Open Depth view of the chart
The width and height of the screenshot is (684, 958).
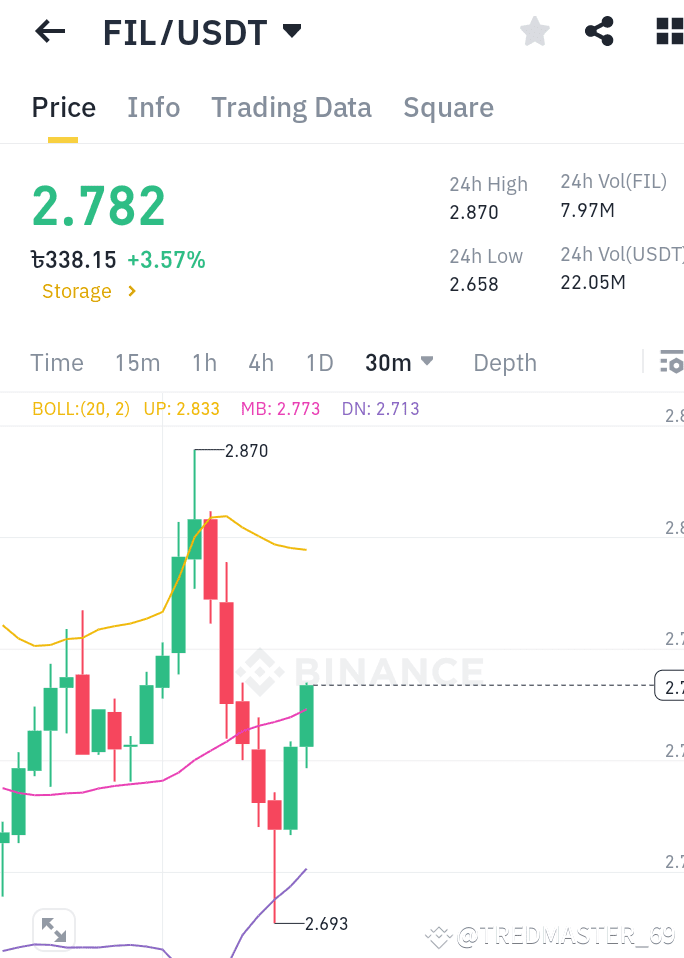504,362
